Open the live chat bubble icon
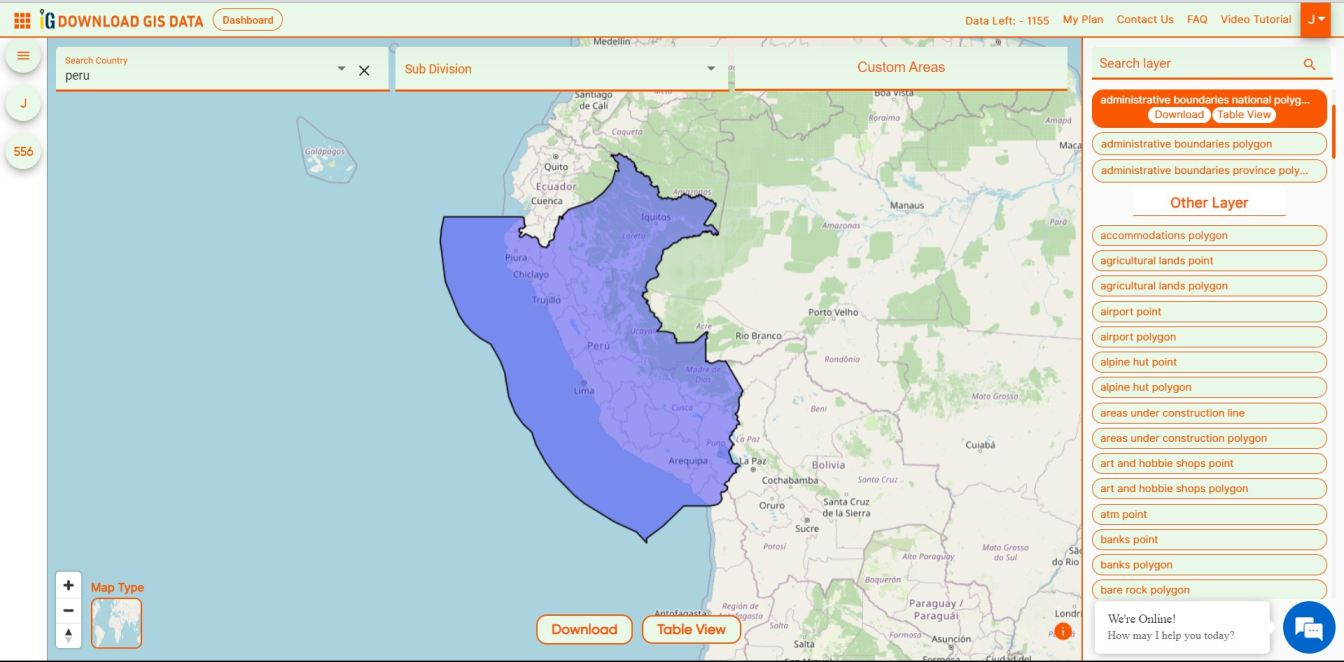The width and height of the screenshot is (1344, 662). tap(1307, 627)
